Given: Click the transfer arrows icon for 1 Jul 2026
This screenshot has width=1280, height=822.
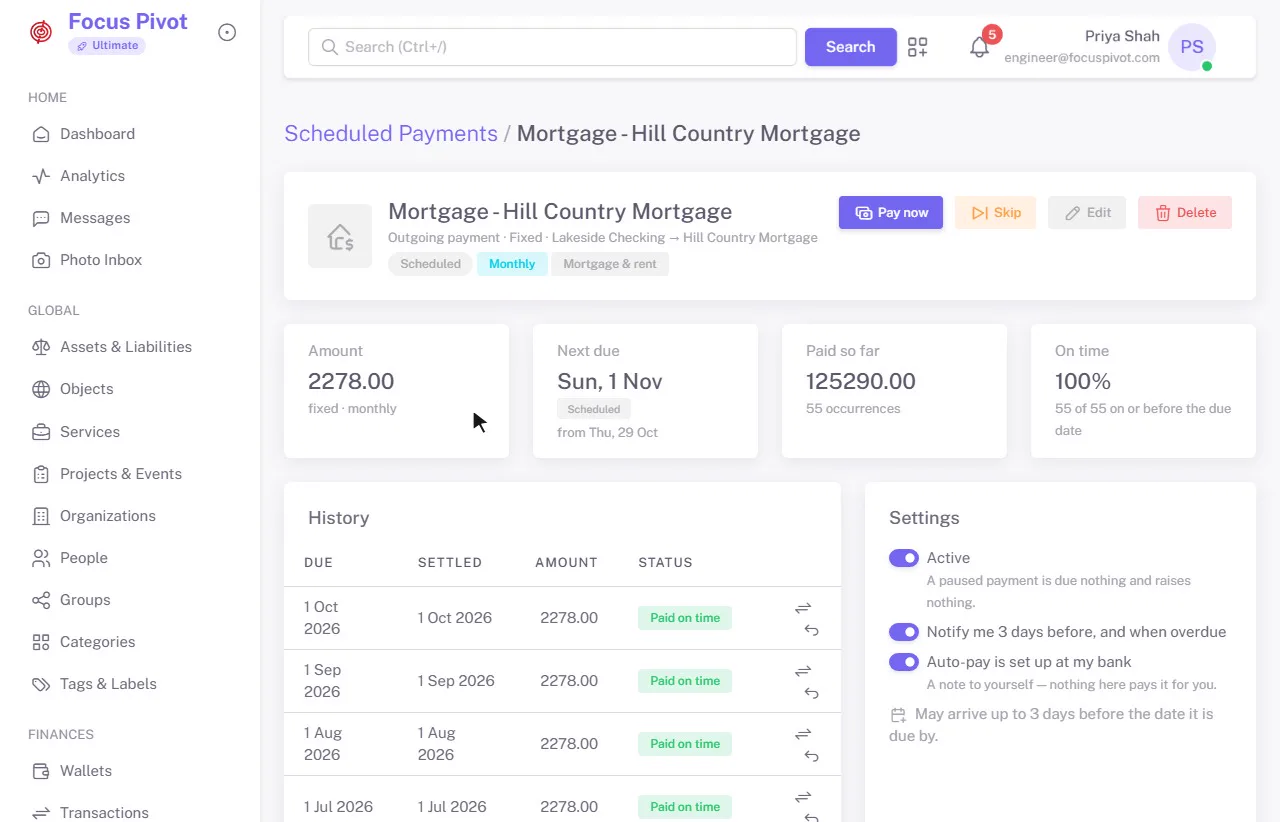Looking at the screenshot, I should tap(803, 797).
